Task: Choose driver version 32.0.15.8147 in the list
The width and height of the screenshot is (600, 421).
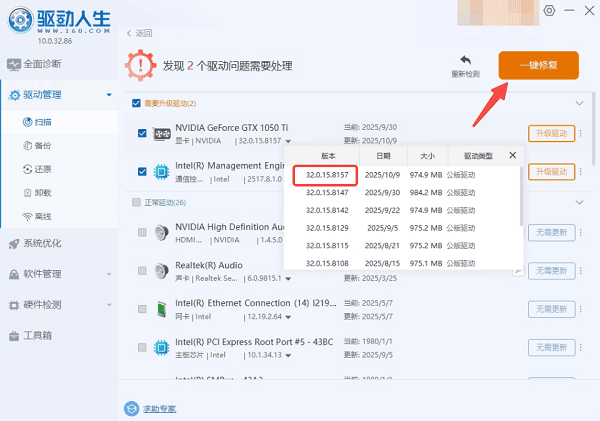Action: tap(327, 192)
